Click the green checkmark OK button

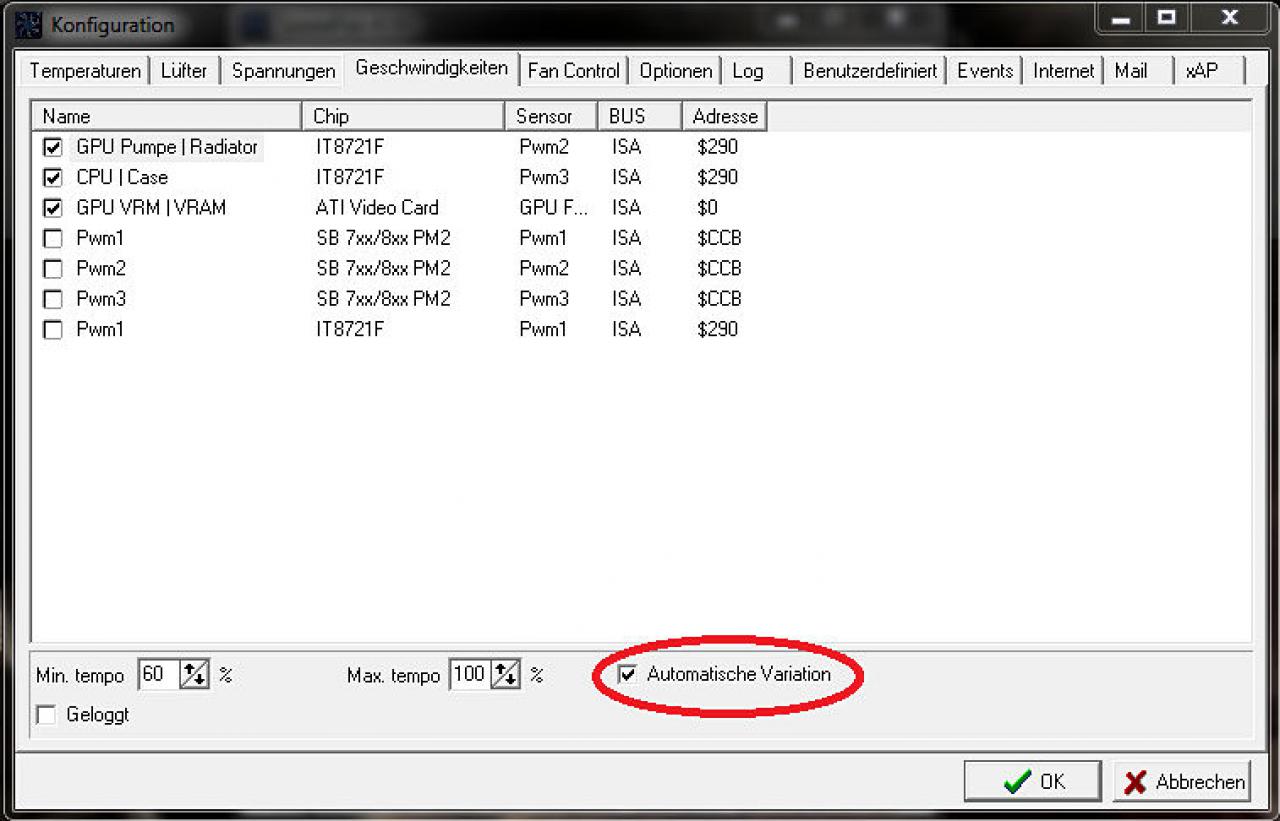[x=1032, y=782]
